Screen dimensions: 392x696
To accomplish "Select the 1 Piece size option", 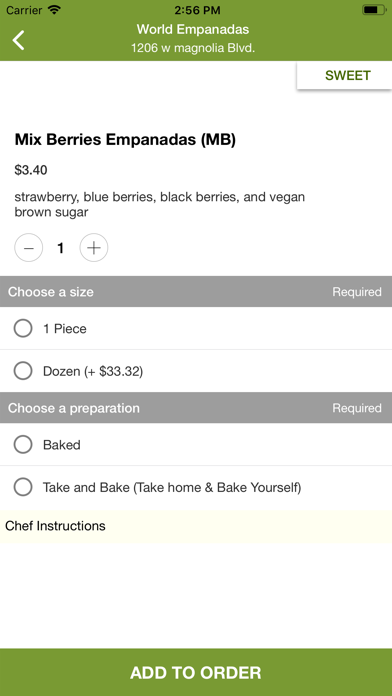I will pos(196,329).
